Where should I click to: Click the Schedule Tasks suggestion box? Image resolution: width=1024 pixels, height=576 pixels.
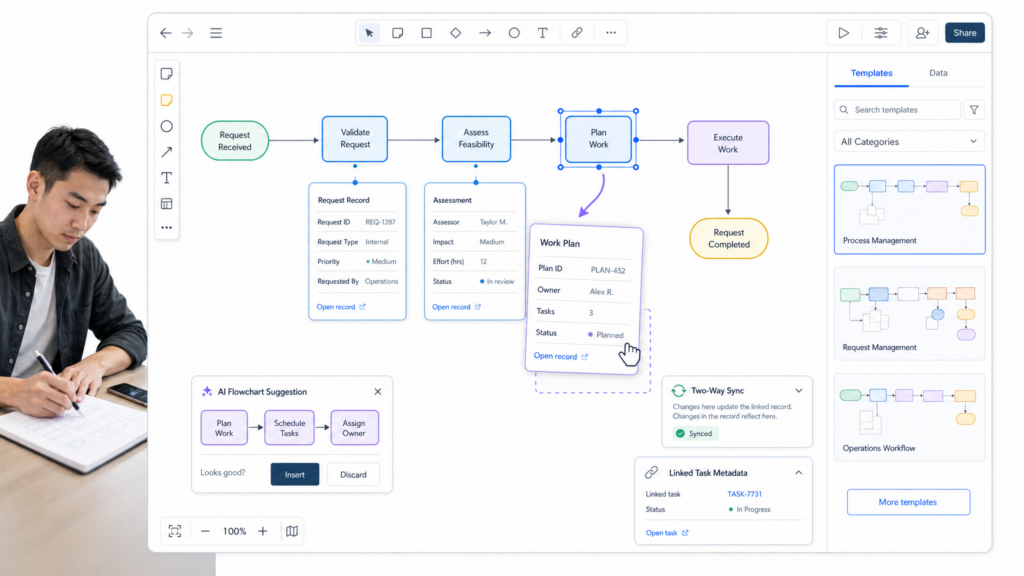(289, 428)
